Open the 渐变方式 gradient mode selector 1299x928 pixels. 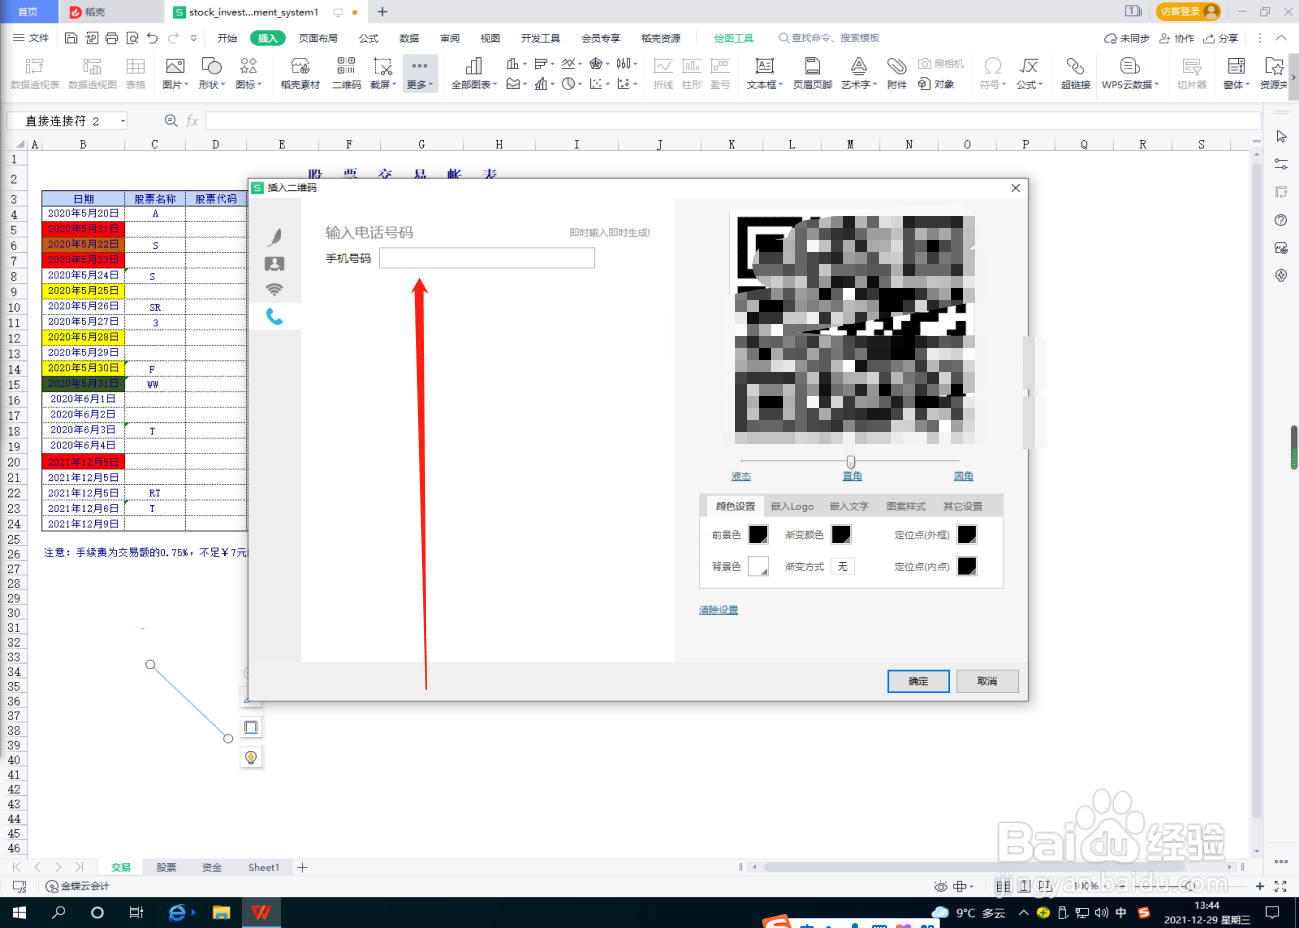[842, 566]
